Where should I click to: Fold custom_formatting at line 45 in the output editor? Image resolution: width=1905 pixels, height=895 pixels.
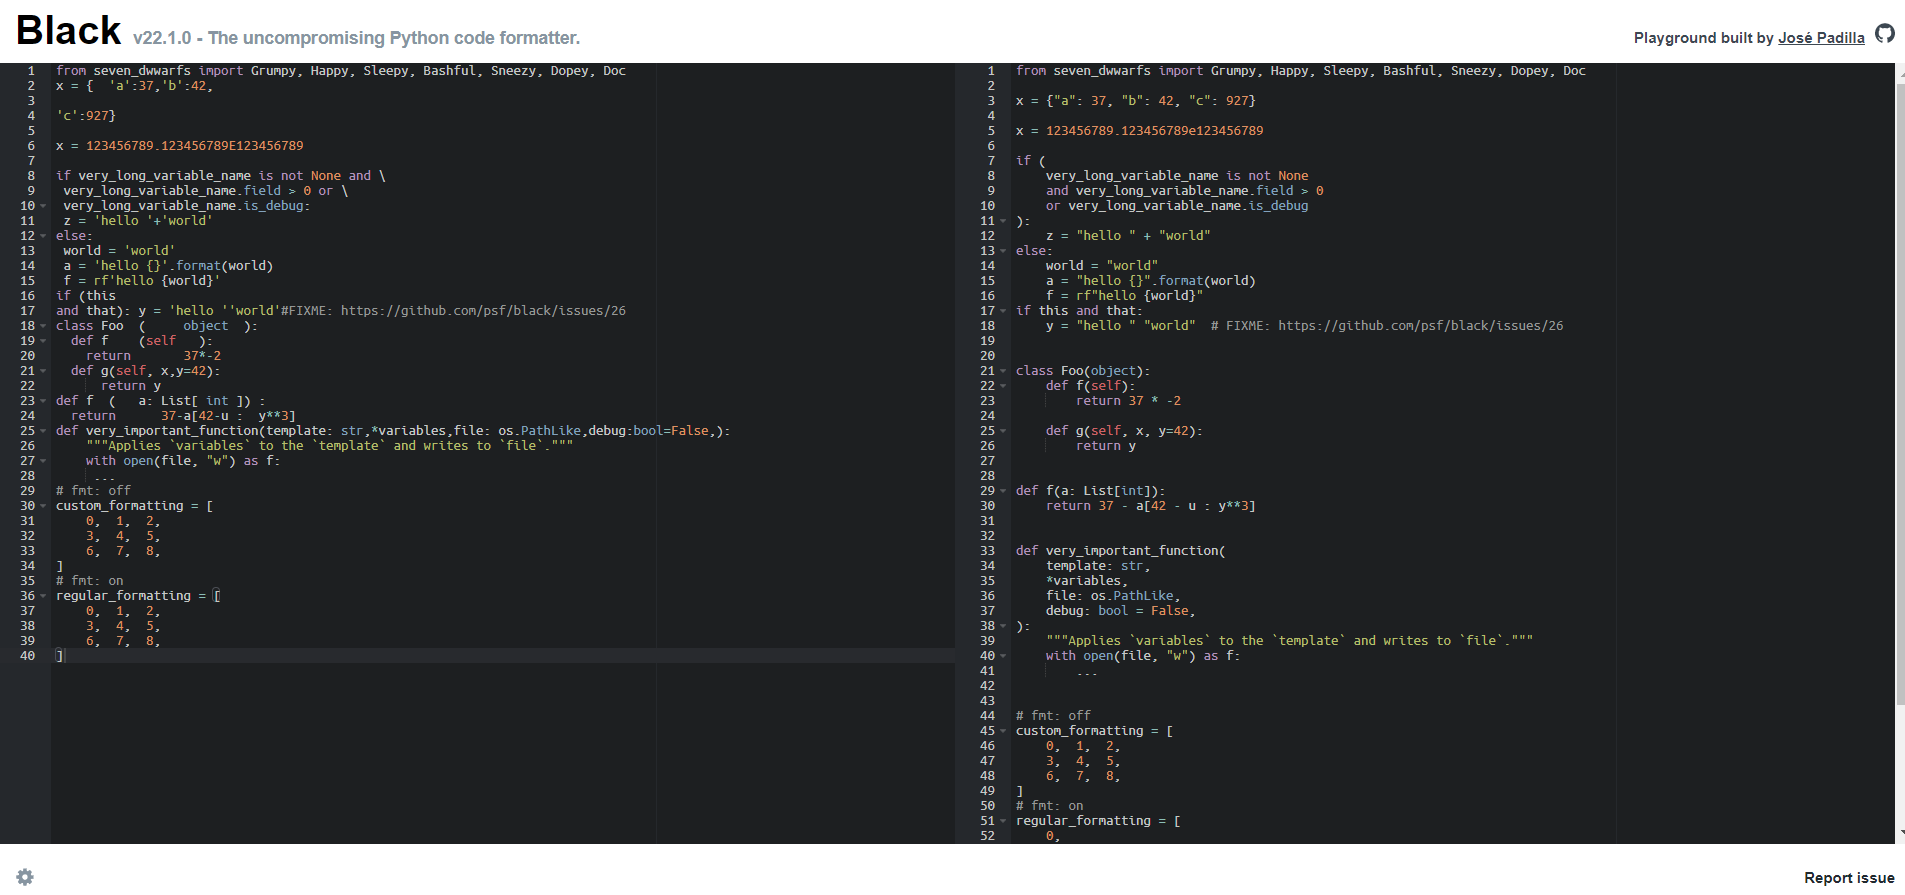1003,731
